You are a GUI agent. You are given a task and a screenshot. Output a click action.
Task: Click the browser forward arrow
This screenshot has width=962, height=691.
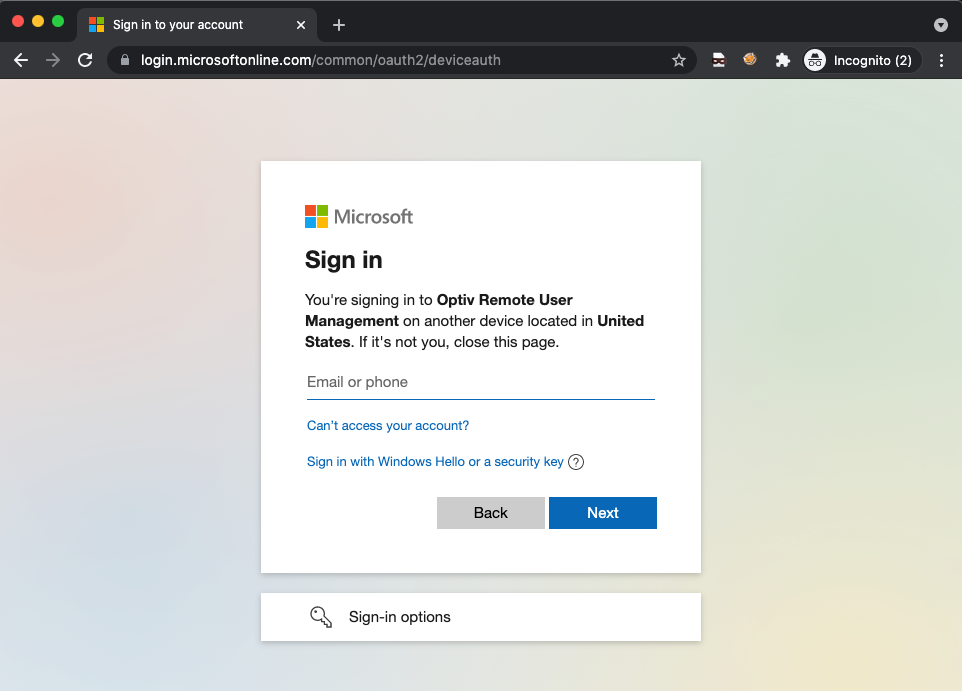pyautogui.click(x=53, y=60)
